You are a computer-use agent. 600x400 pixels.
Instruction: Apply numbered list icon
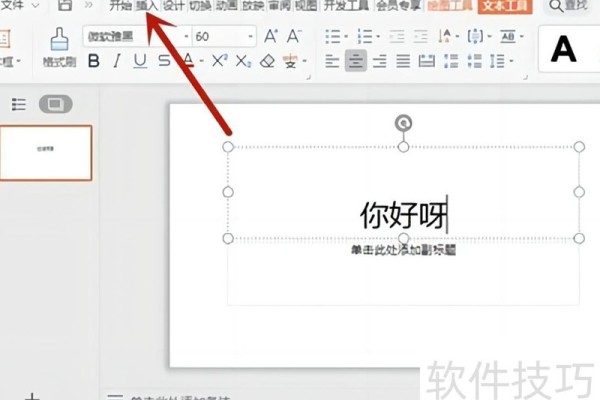point(364,37)
